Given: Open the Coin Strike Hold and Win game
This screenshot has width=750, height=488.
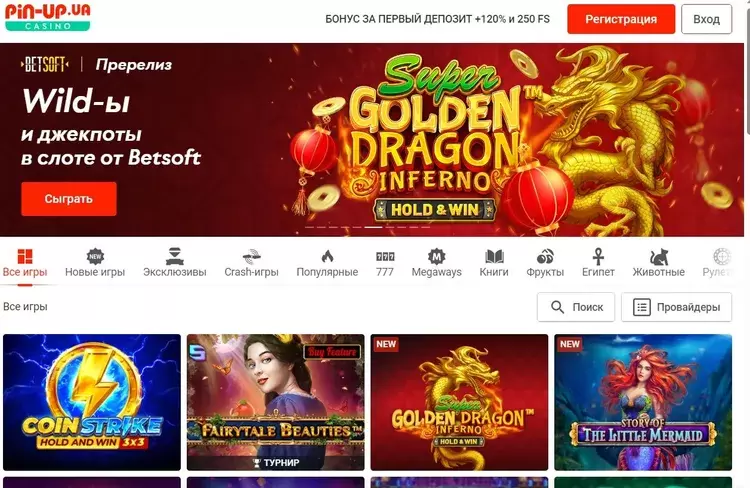Looking at the screenshot, I should coord(92,402).
